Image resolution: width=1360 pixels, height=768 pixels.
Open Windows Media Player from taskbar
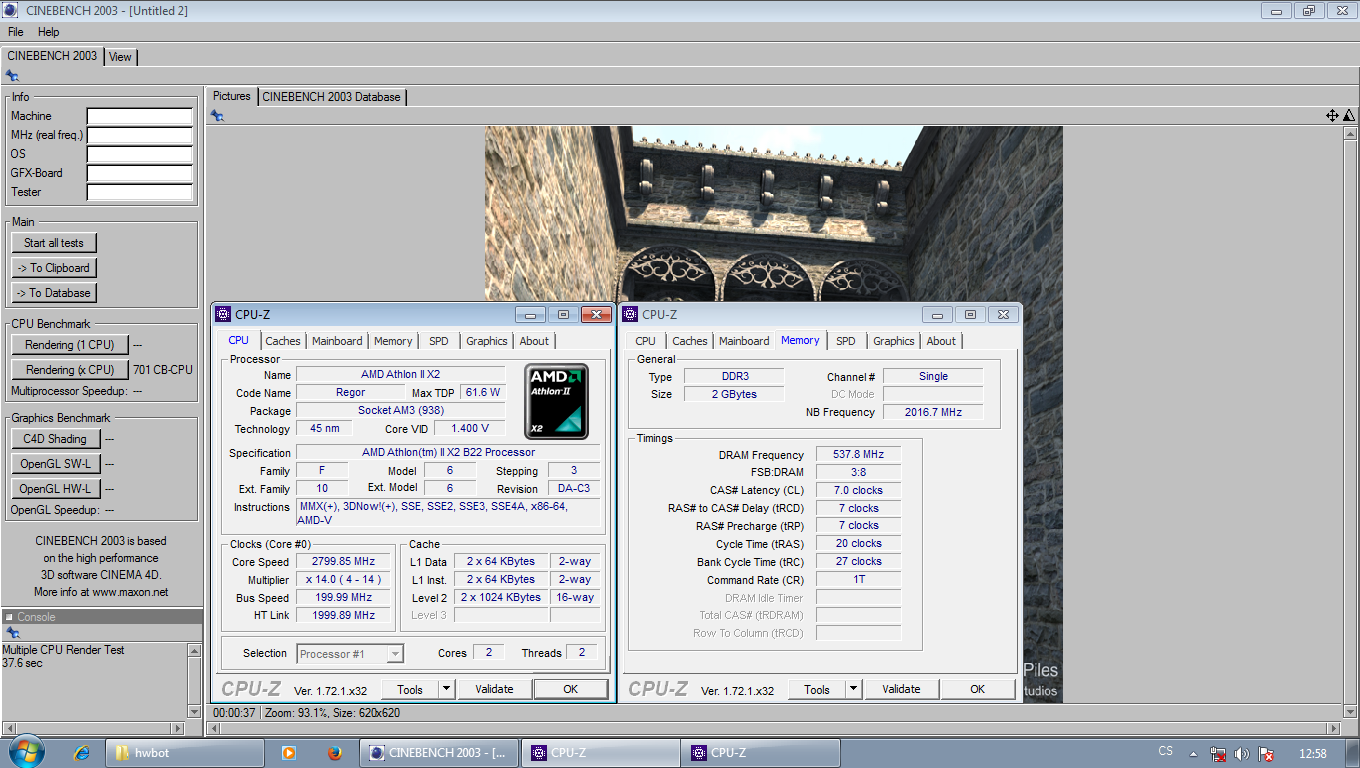pyautogui.click(x=288, y=753)
